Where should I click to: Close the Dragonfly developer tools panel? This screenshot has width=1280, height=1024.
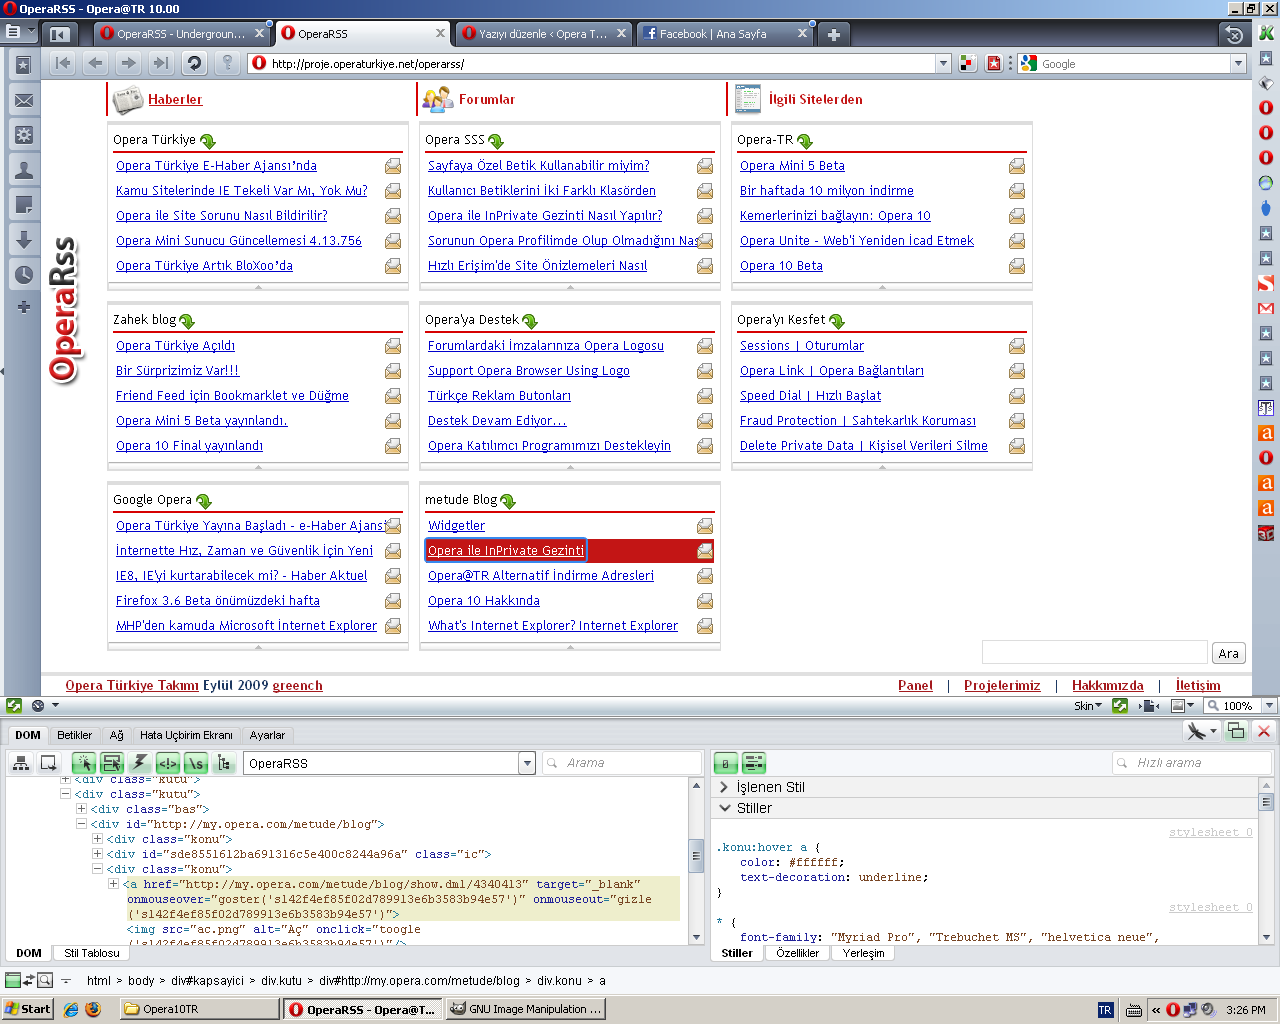pyautogui.click(x=1264, y=731)
